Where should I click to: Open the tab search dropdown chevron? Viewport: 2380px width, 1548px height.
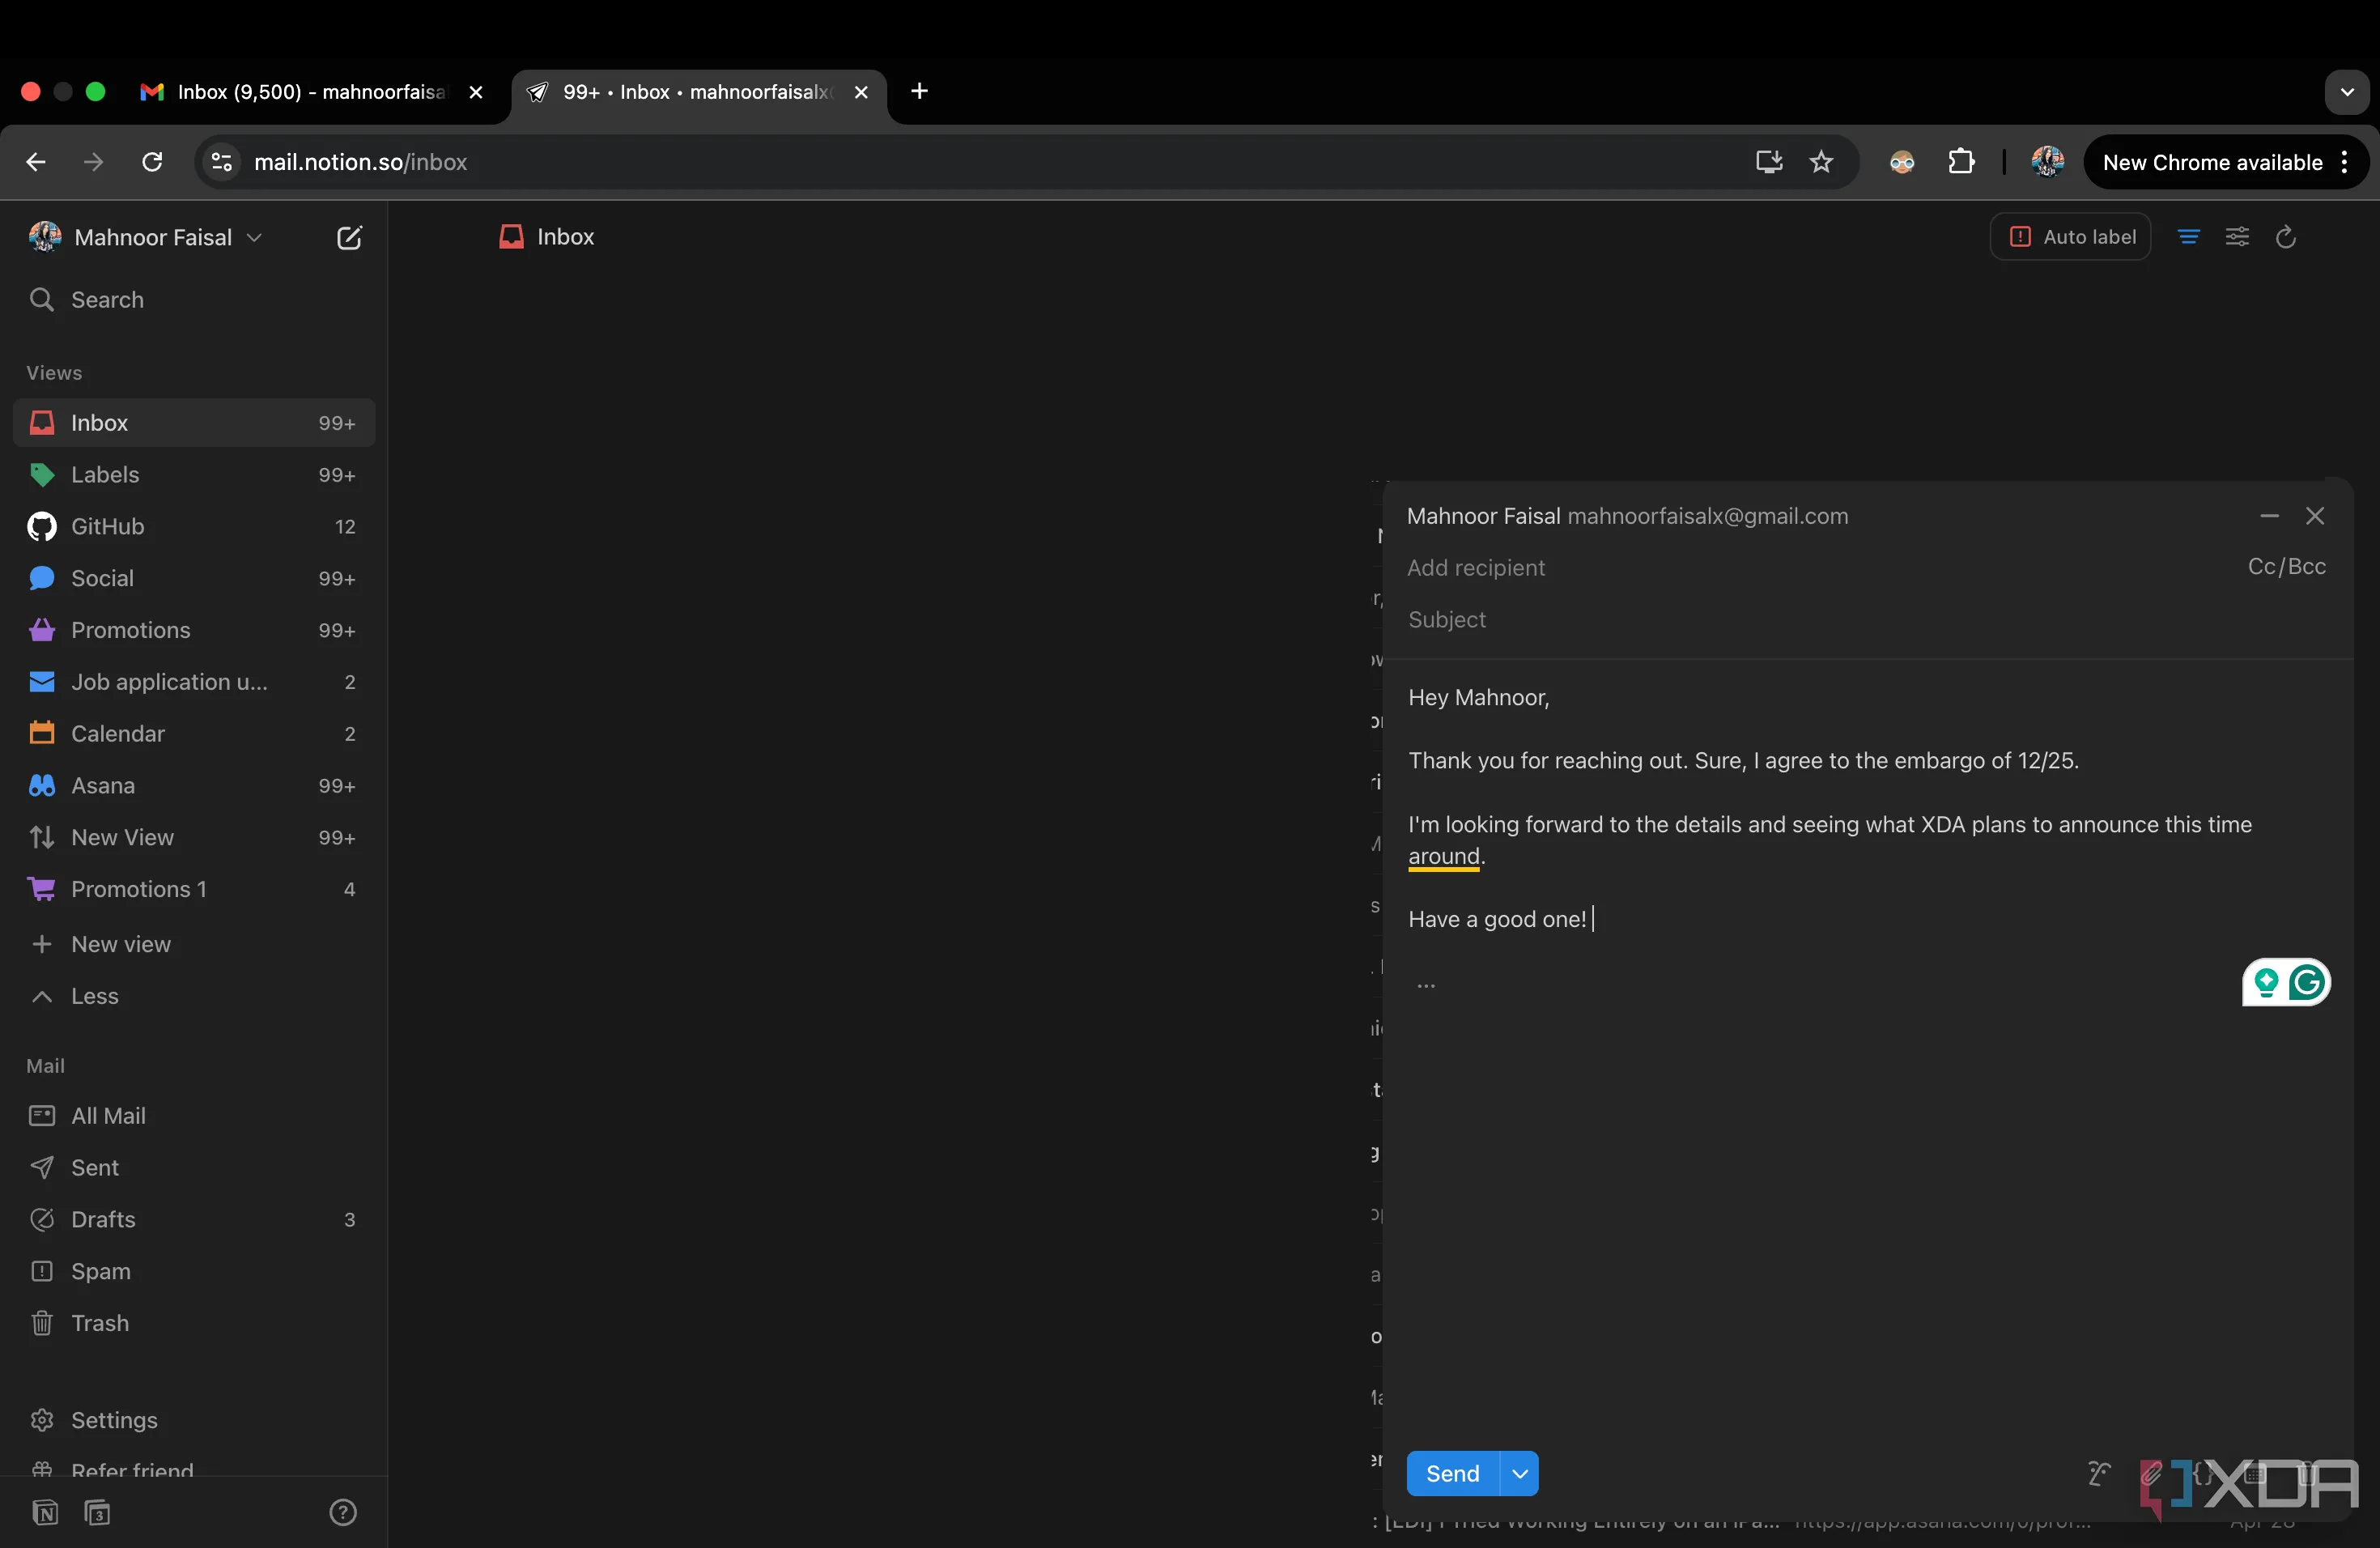pos(2347,92)
